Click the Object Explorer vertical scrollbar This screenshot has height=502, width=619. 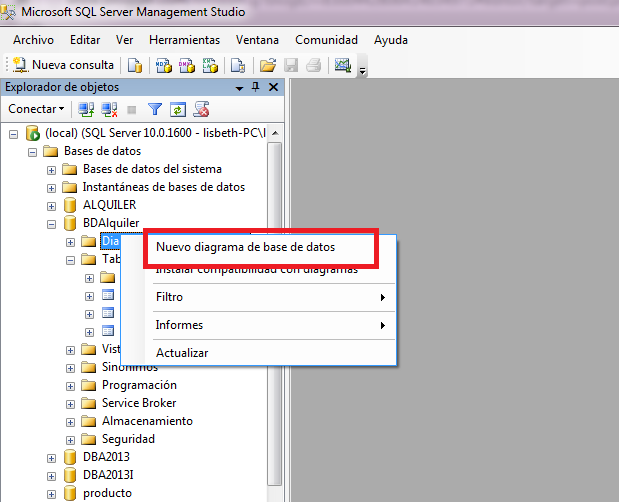tap(275, 300)
